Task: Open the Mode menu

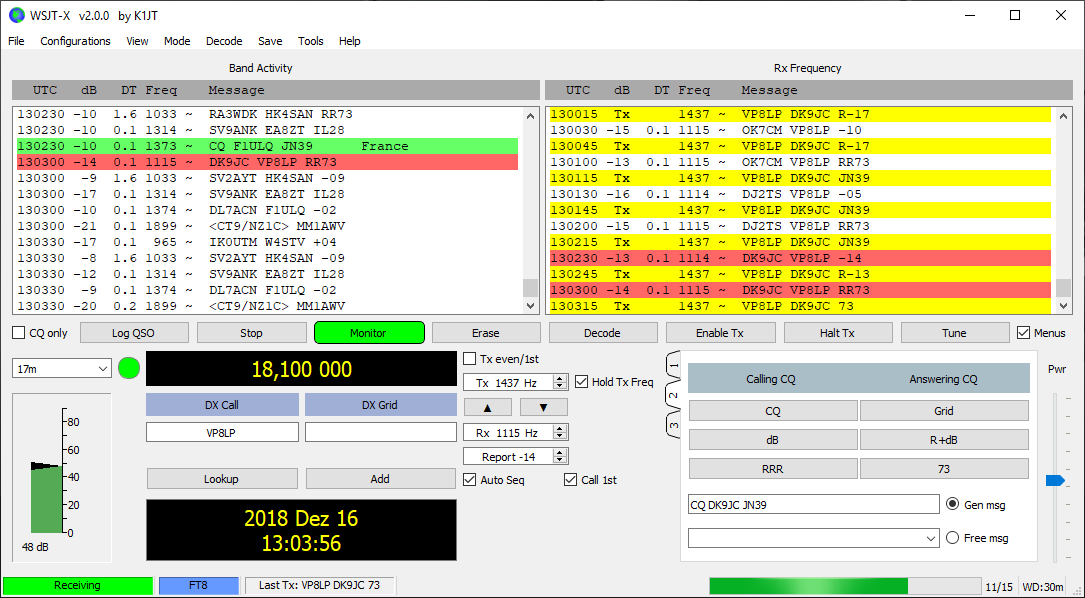Action: click(x=177, y=41)
